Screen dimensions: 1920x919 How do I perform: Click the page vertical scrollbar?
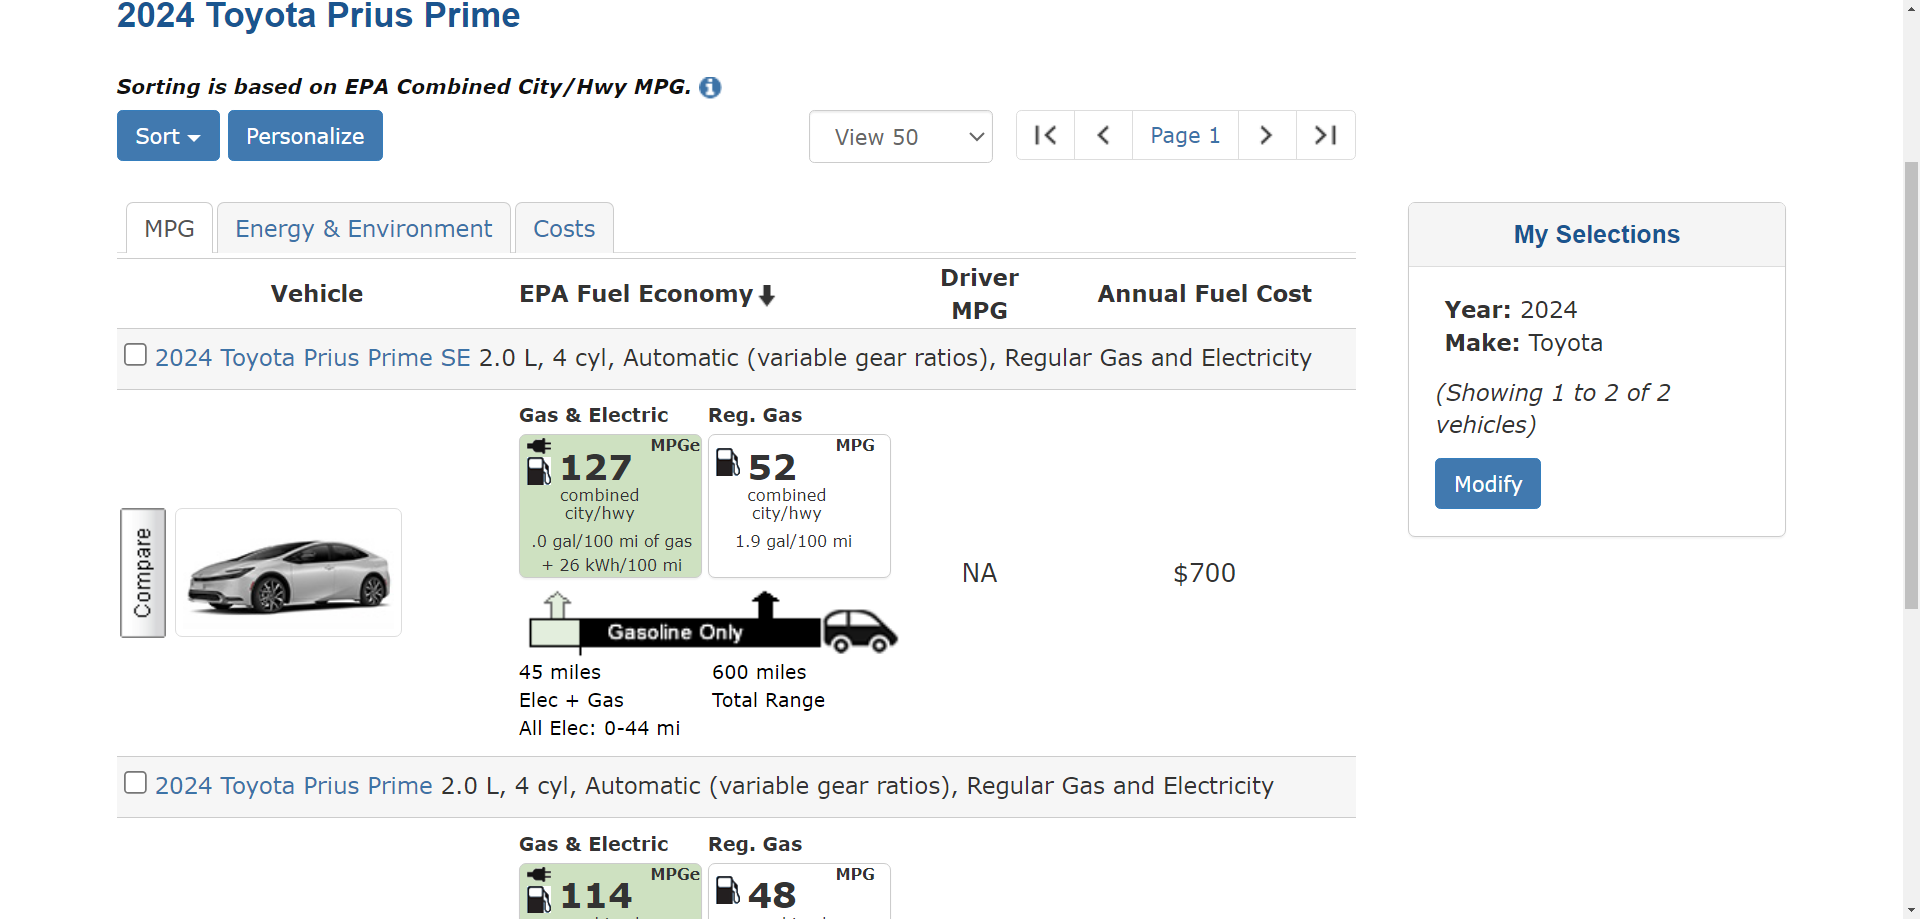pos(1911,385)
